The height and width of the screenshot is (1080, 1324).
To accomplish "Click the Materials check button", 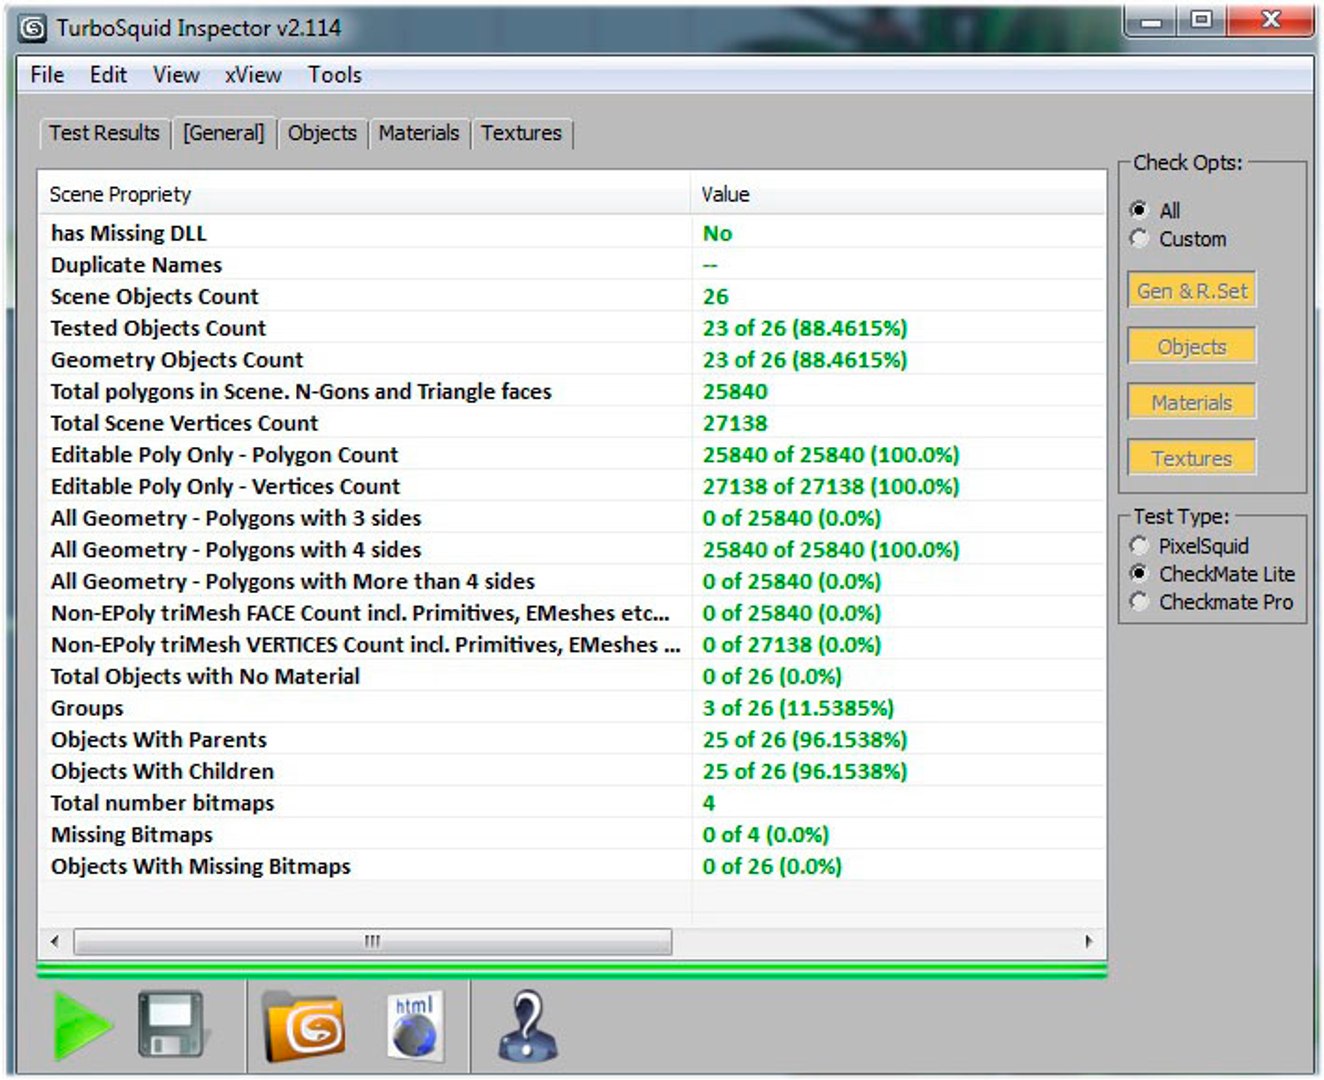I will (x=1192, y=403).
